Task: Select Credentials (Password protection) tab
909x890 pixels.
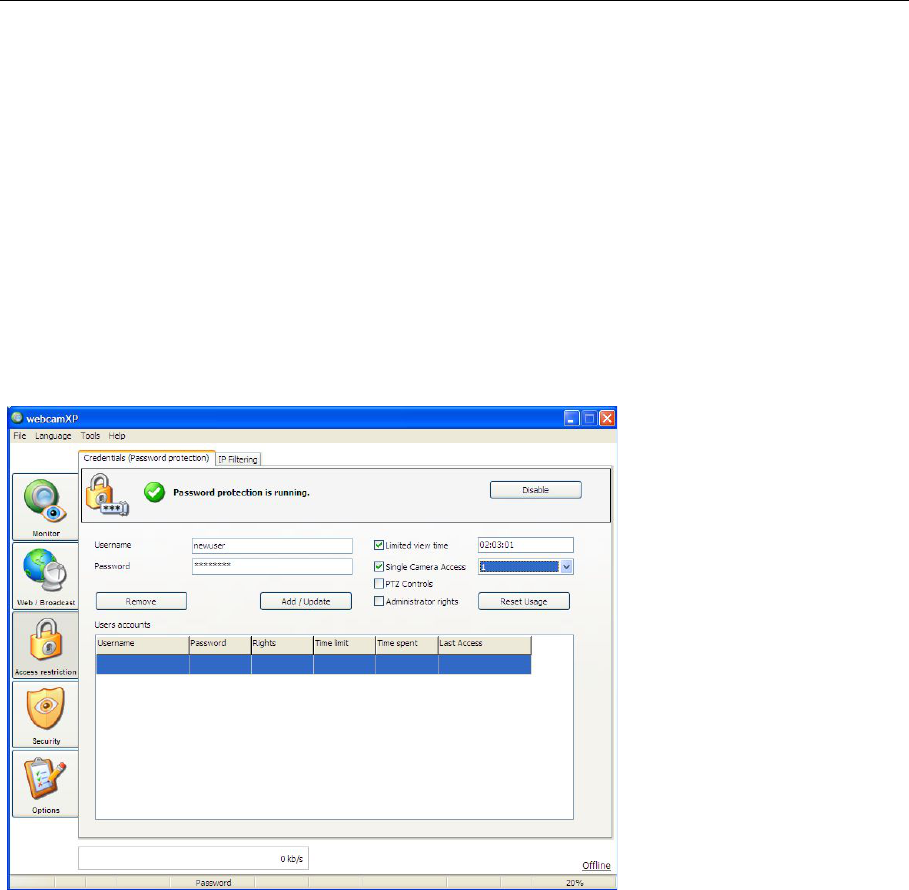Action: [x=146, y=458]
